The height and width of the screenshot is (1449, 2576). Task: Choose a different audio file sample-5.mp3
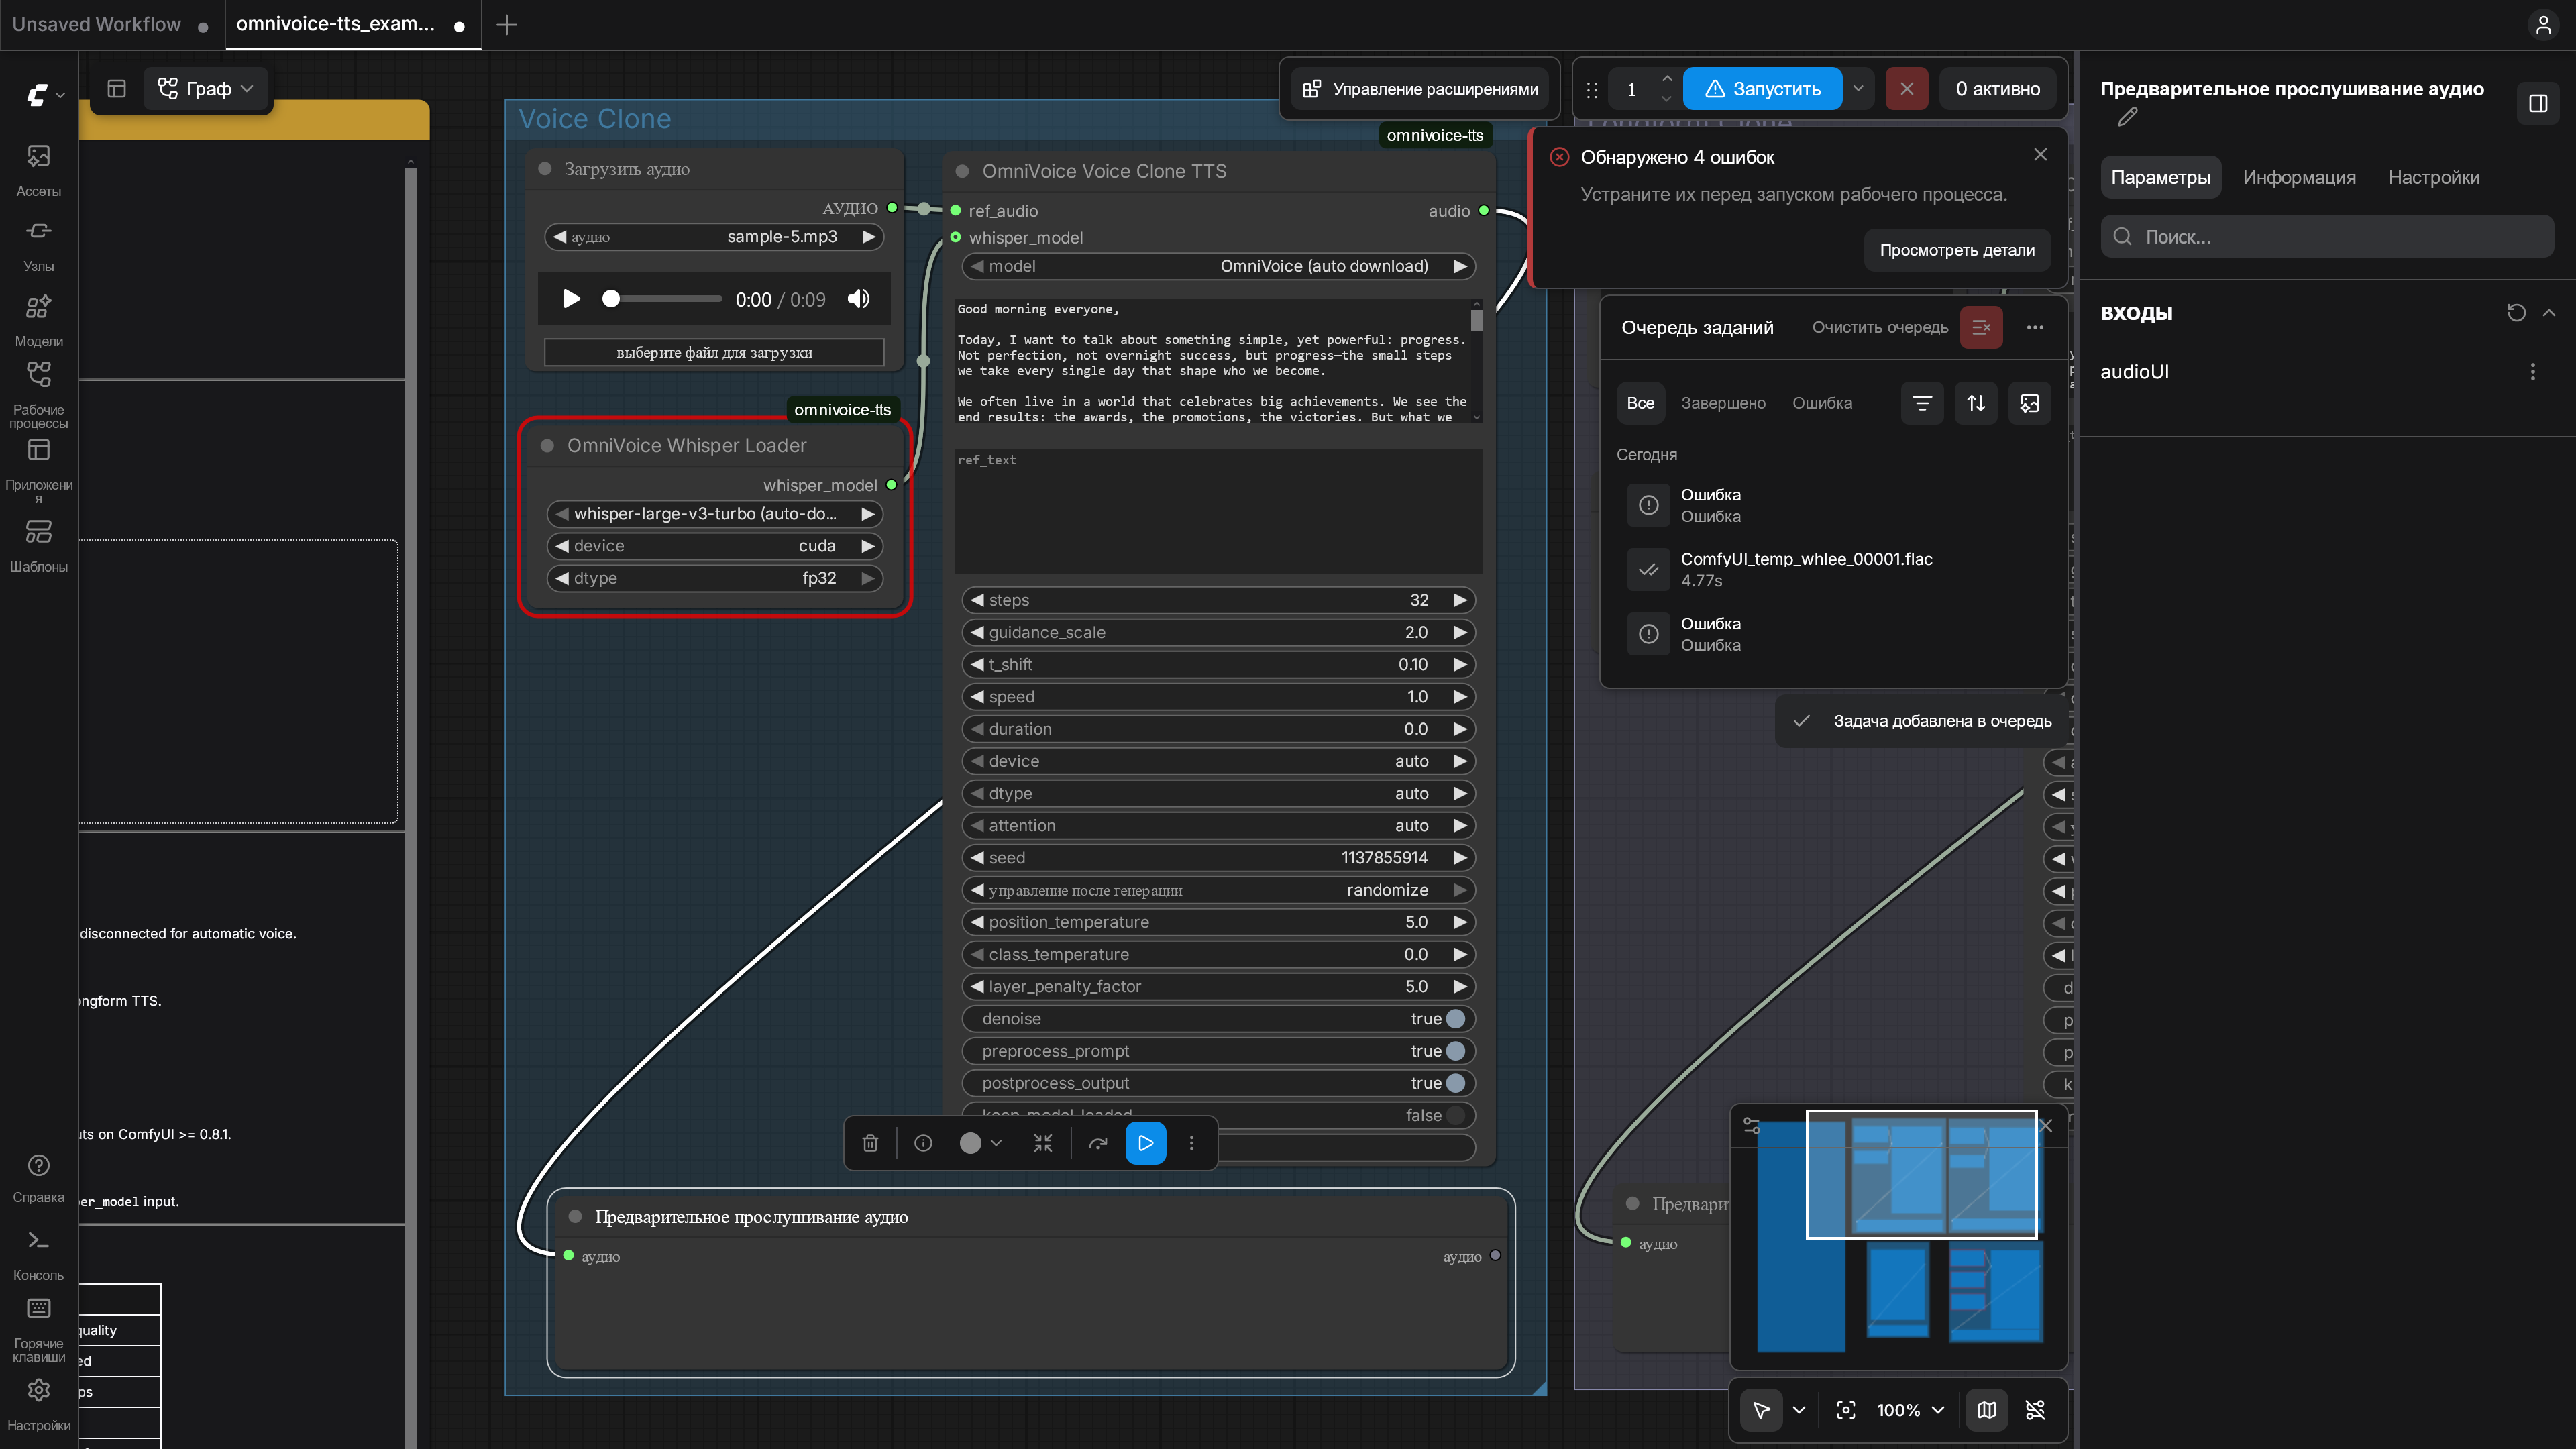(714, 237)
